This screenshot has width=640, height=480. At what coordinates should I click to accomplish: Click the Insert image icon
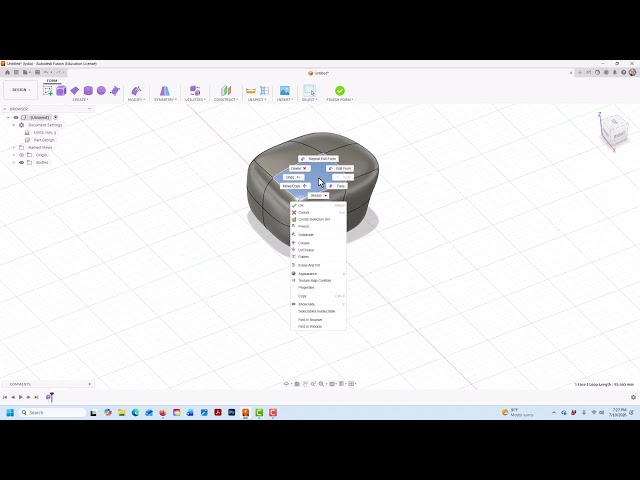(284, 91)
